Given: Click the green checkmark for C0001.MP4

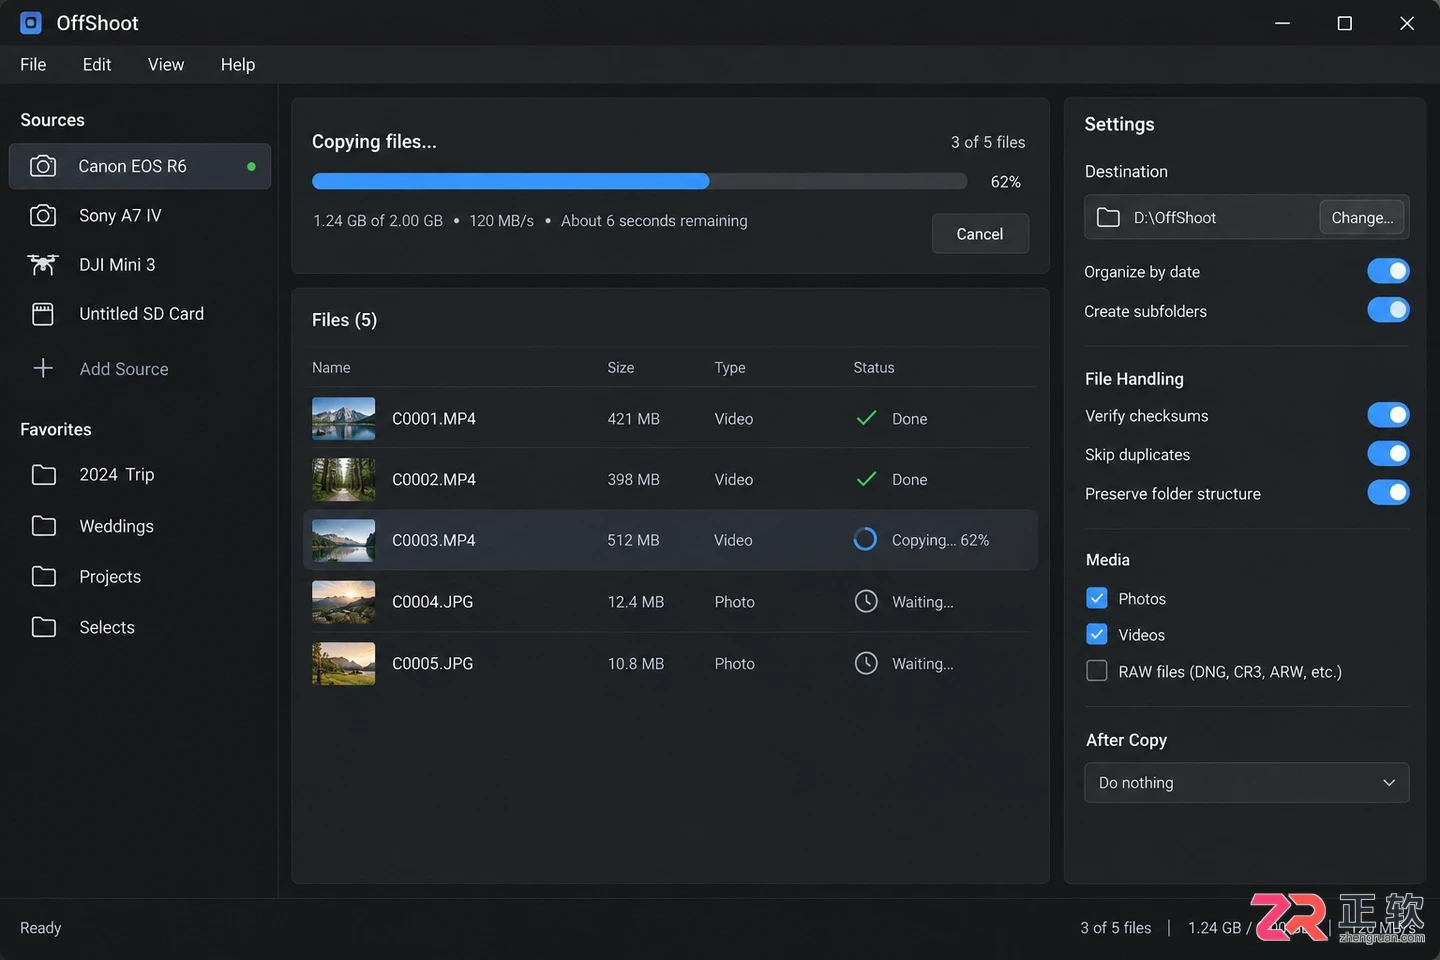Looking at the screenshot, I should [866, 418].
